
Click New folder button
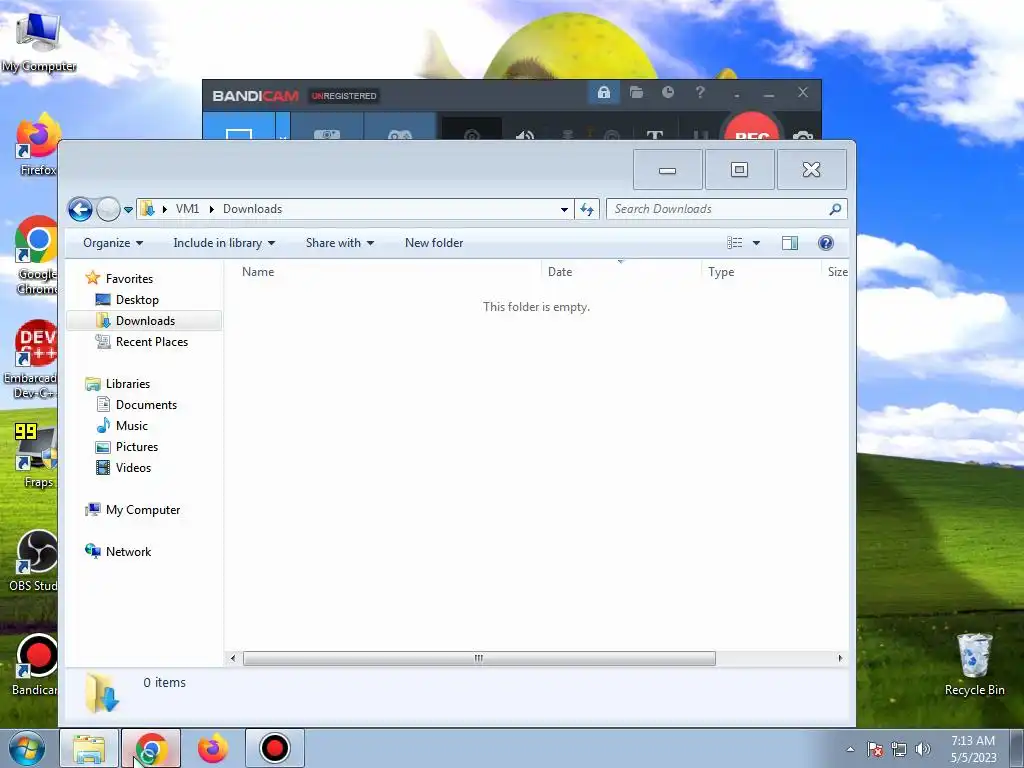[x=434, y=243]
